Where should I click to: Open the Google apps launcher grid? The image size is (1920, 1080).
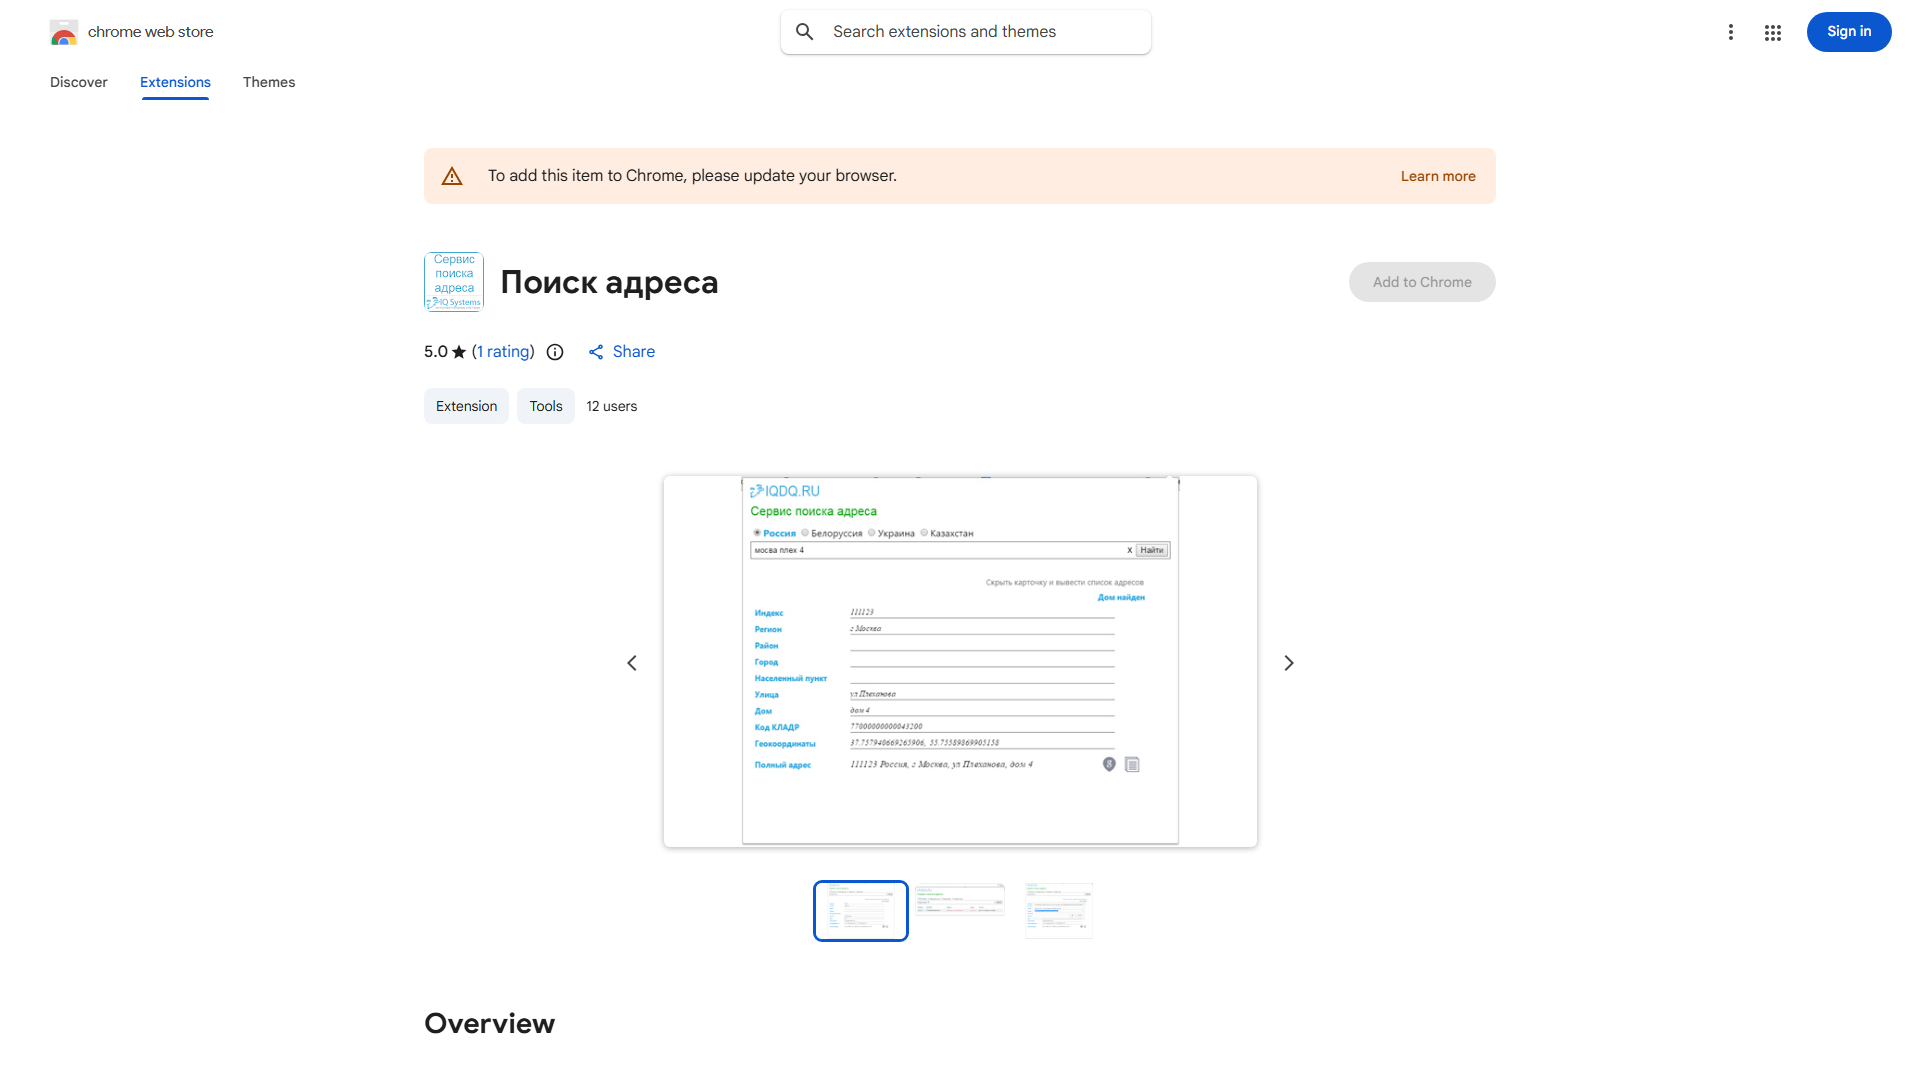1773,32
